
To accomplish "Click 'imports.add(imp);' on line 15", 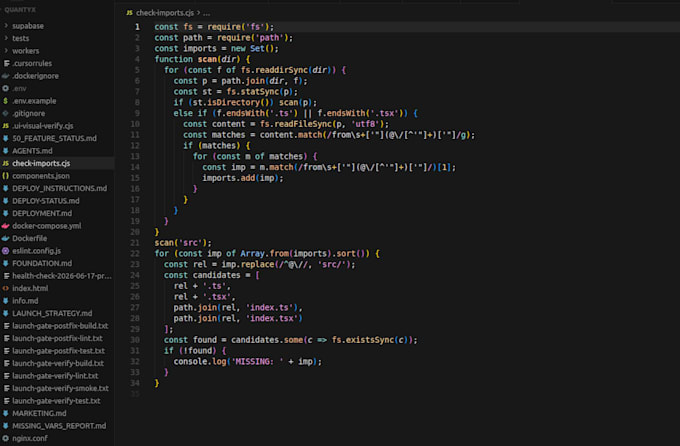I will point(243,178).
